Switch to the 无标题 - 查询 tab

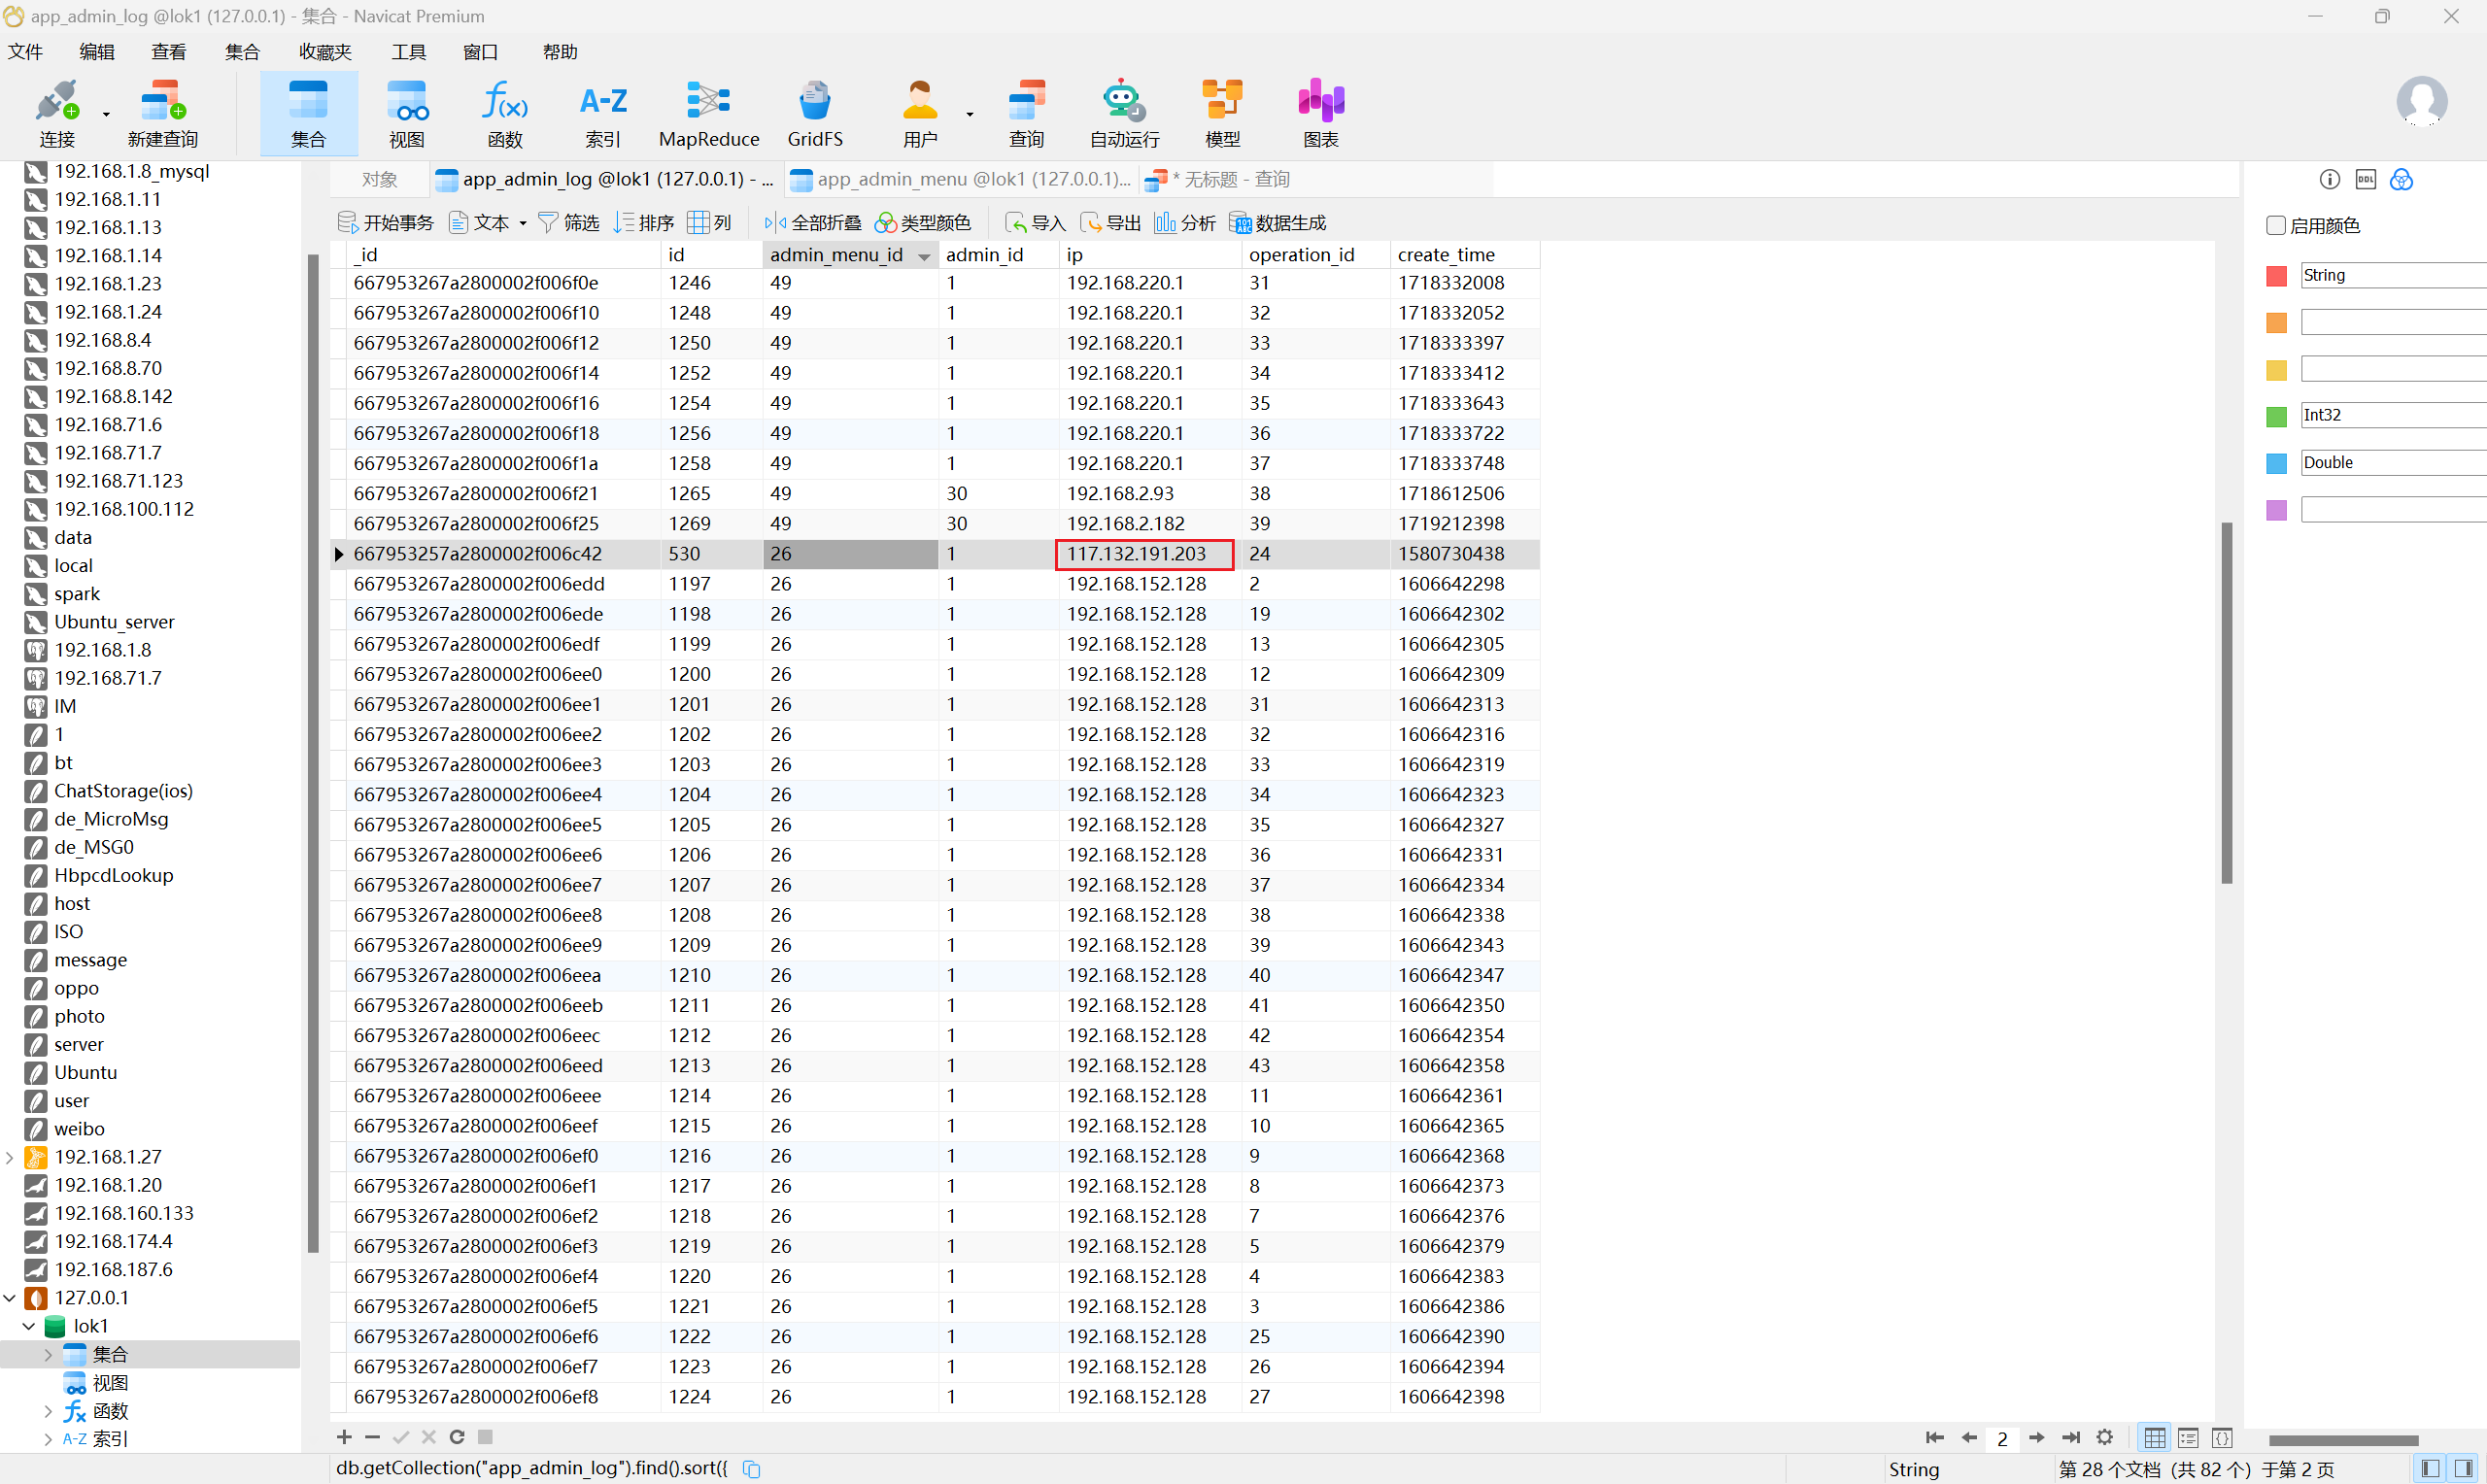[x=1219, y=179]
